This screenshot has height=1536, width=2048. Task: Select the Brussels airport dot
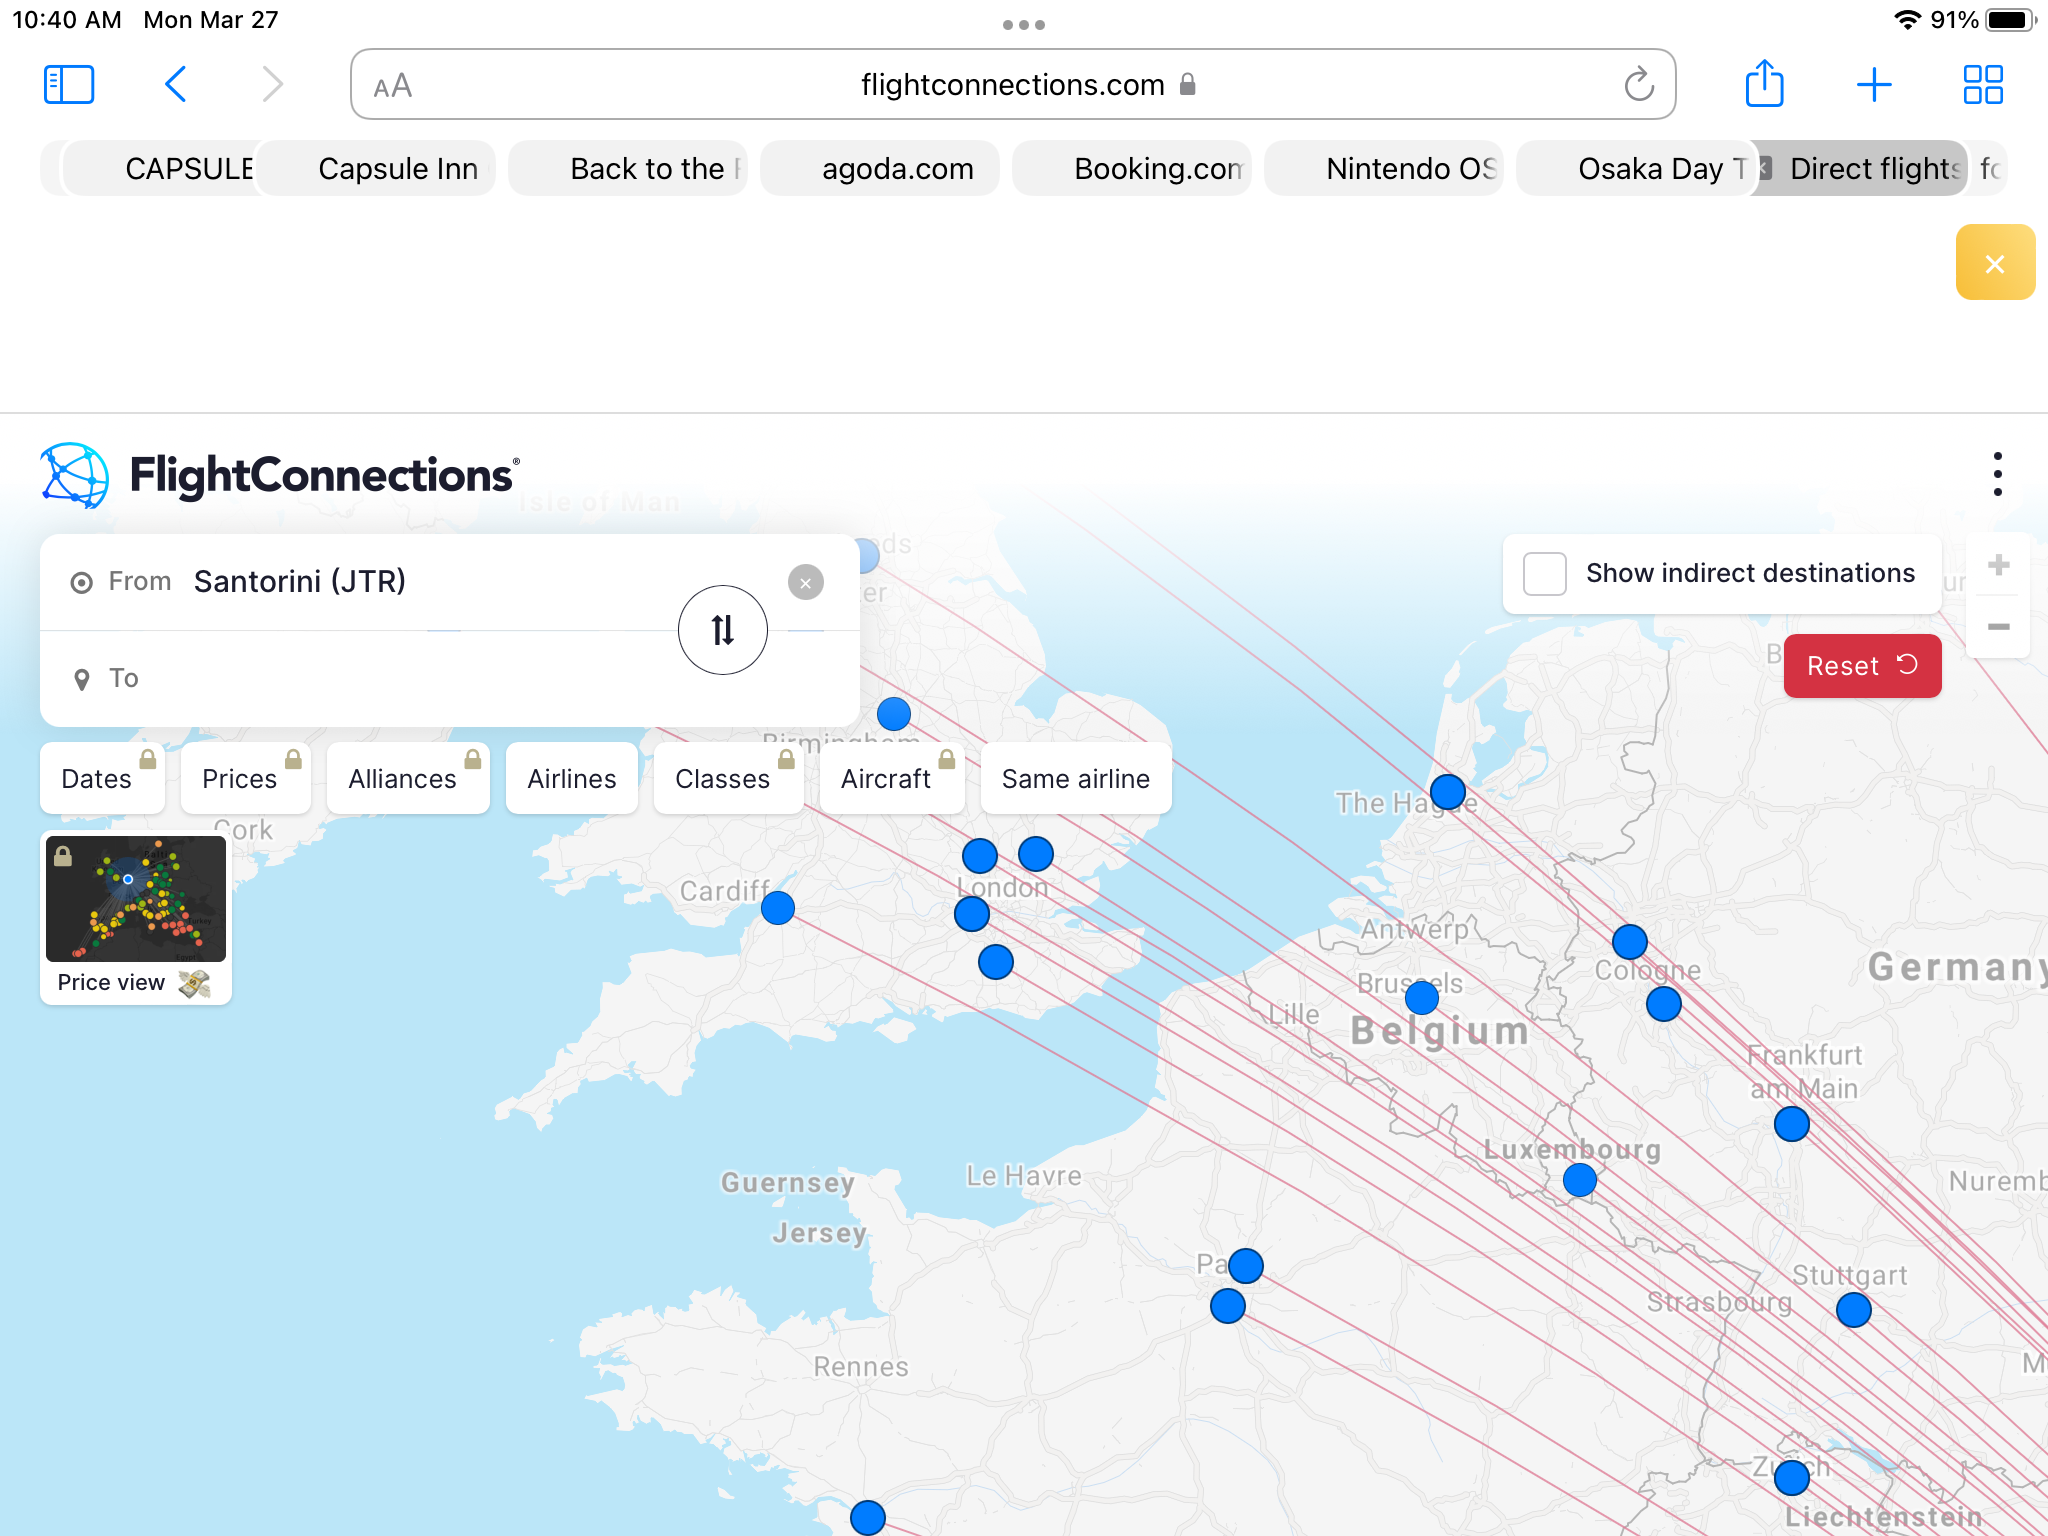pyautogui.click(x=1422, y=997)
